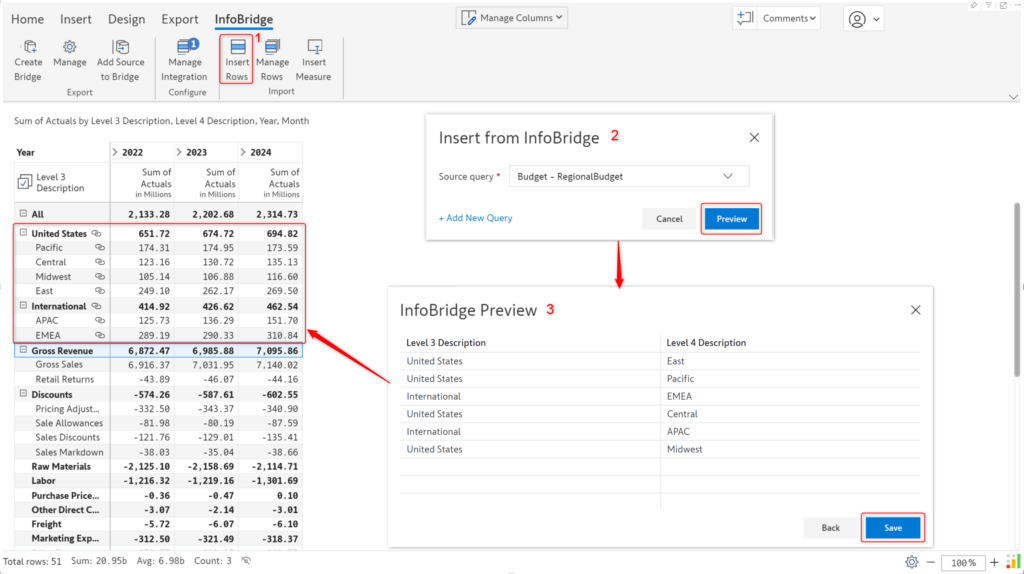
Task: Click the link icon beside APAC
Action: 100,320
